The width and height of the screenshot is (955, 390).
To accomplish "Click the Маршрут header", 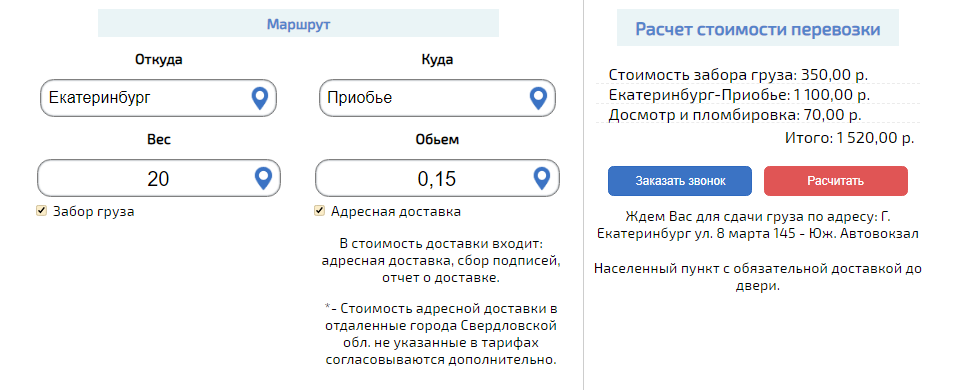I will (298, 24).
